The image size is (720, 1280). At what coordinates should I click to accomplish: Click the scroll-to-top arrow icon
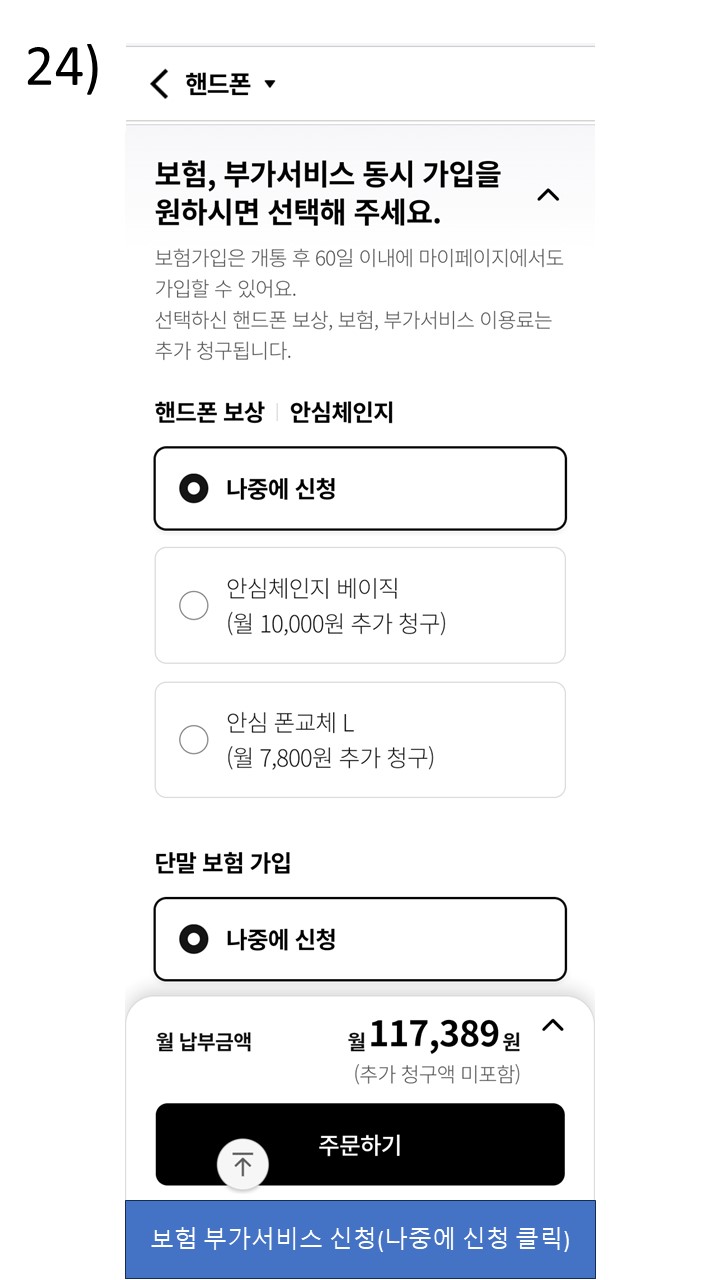click(243, 1164)
